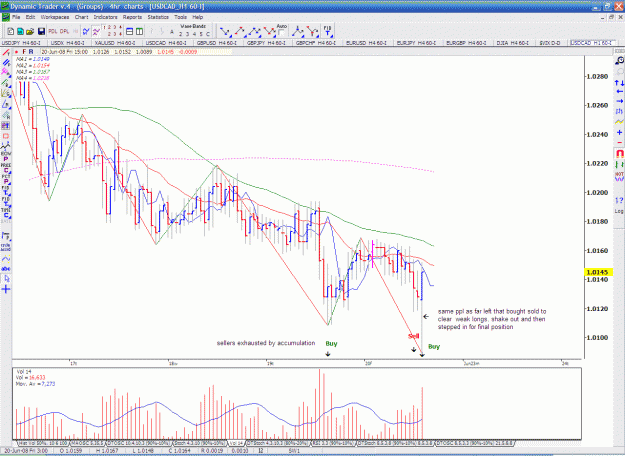The height and width of the screenshot is (456, 625).
Task: Click the blue right arrow scroll icon
Action: [619, 101]
